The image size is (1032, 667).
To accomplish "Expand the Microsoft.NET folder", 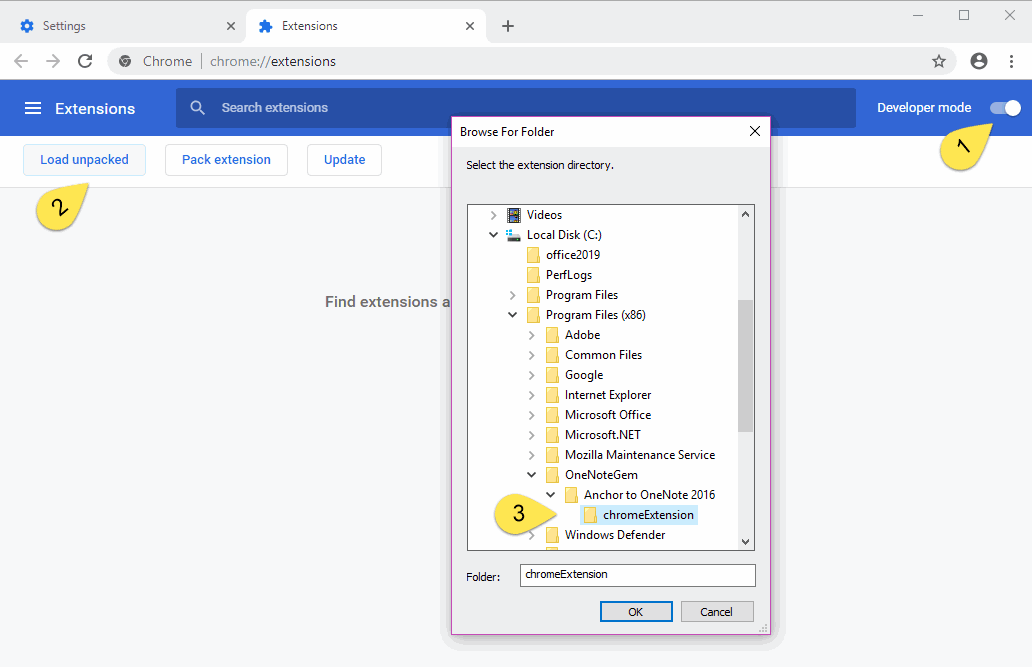I will coord(531,435).
